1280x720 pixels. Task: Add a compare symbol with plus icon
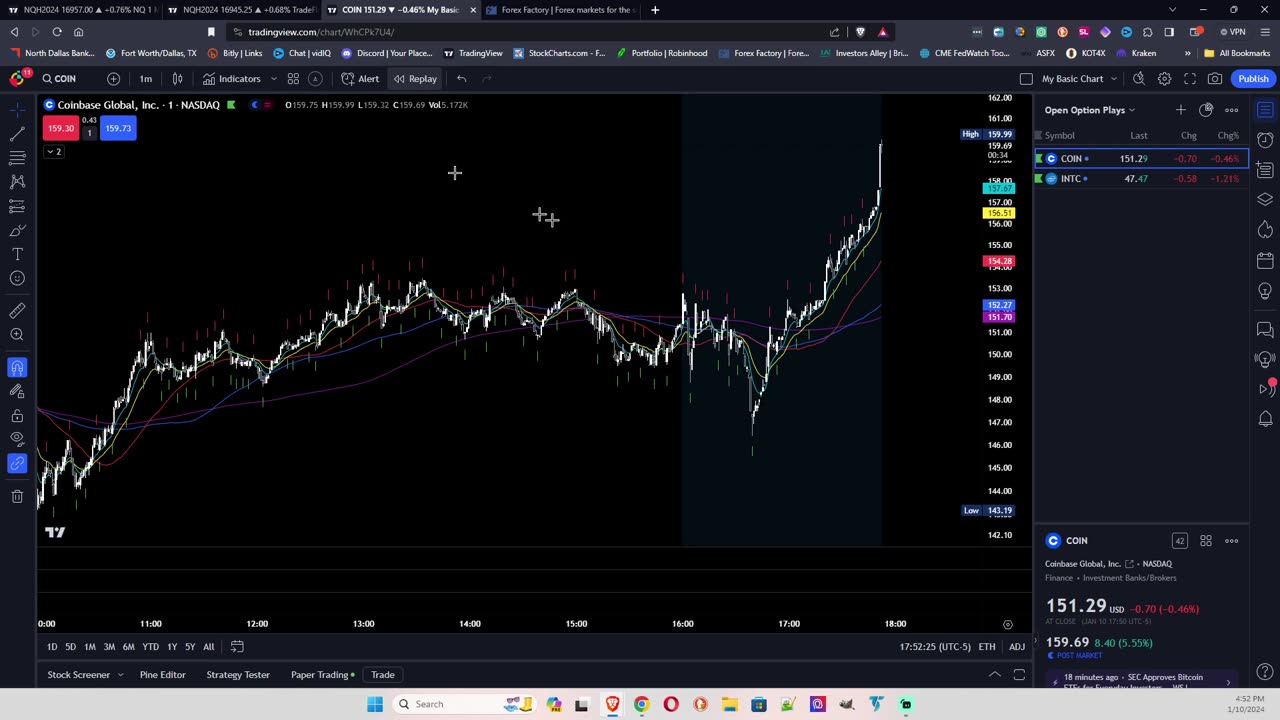[x=113, y=79]
